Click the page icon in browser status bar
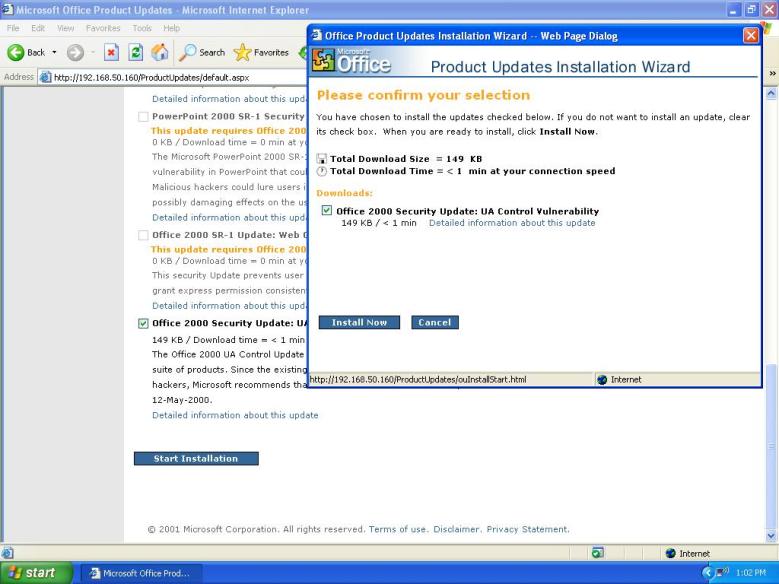Image resolution: width=779 pixels, height=584 pixels. (7, 553)
